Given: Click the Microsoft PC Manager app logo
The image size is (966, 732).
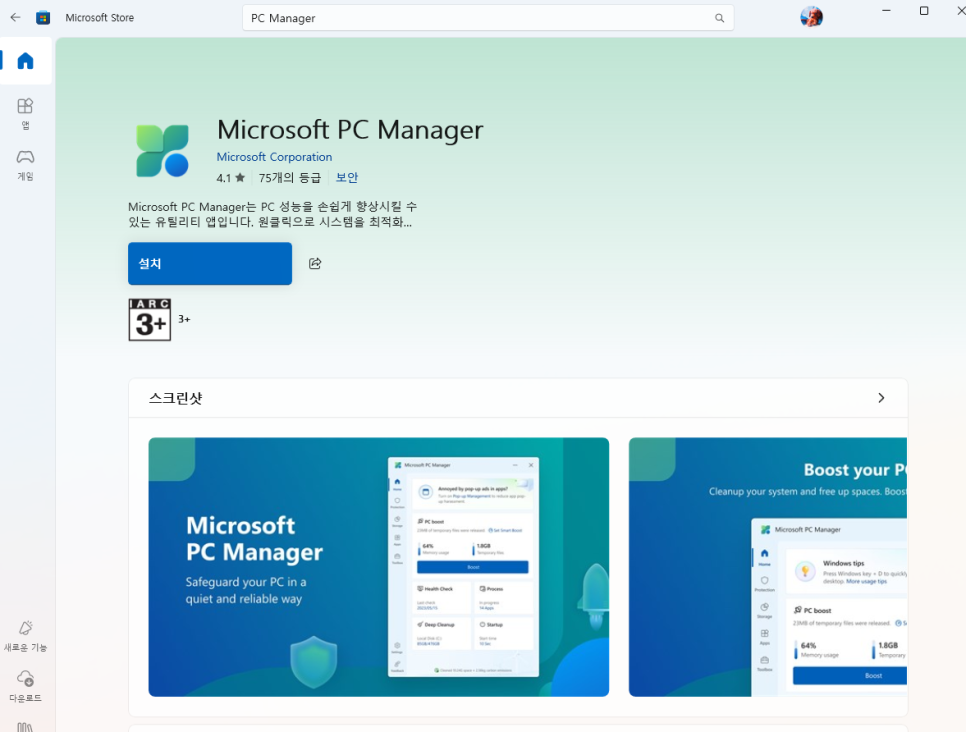Looking at the screenshot, I should click(x=163, y=151).
